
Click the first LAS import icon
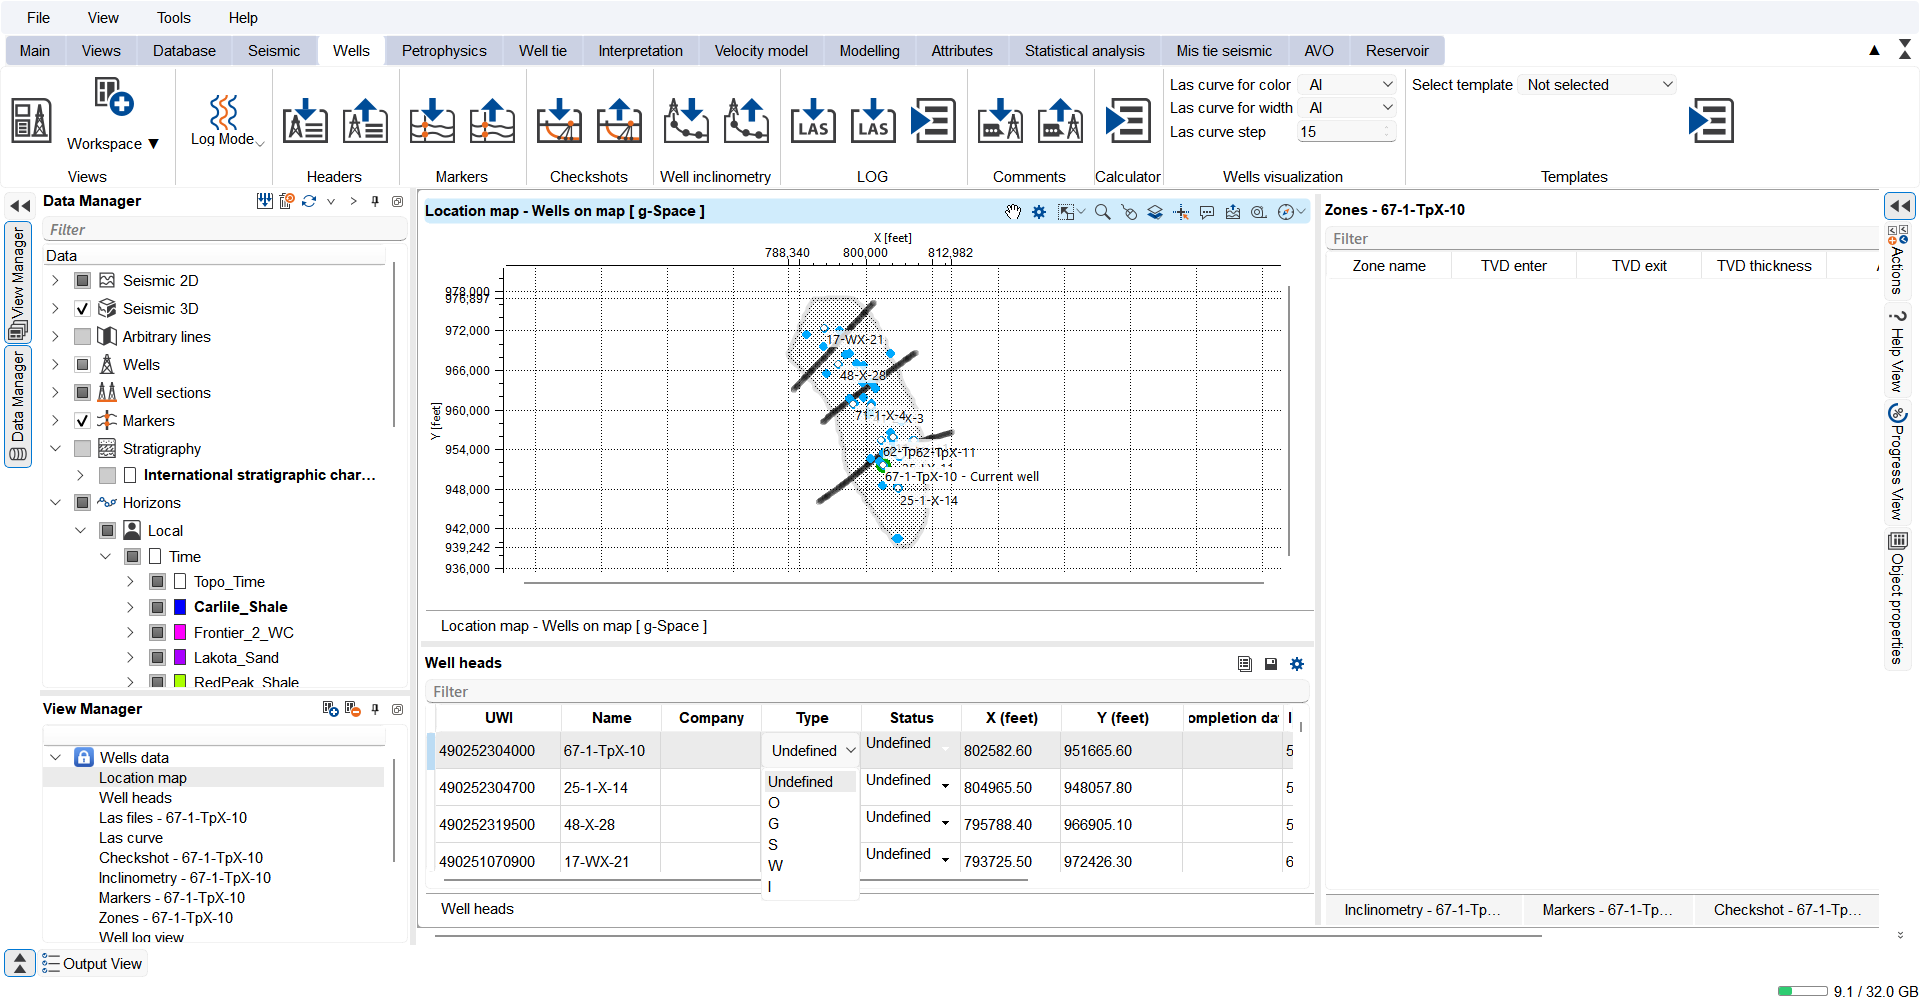click(x=813, y=121)
